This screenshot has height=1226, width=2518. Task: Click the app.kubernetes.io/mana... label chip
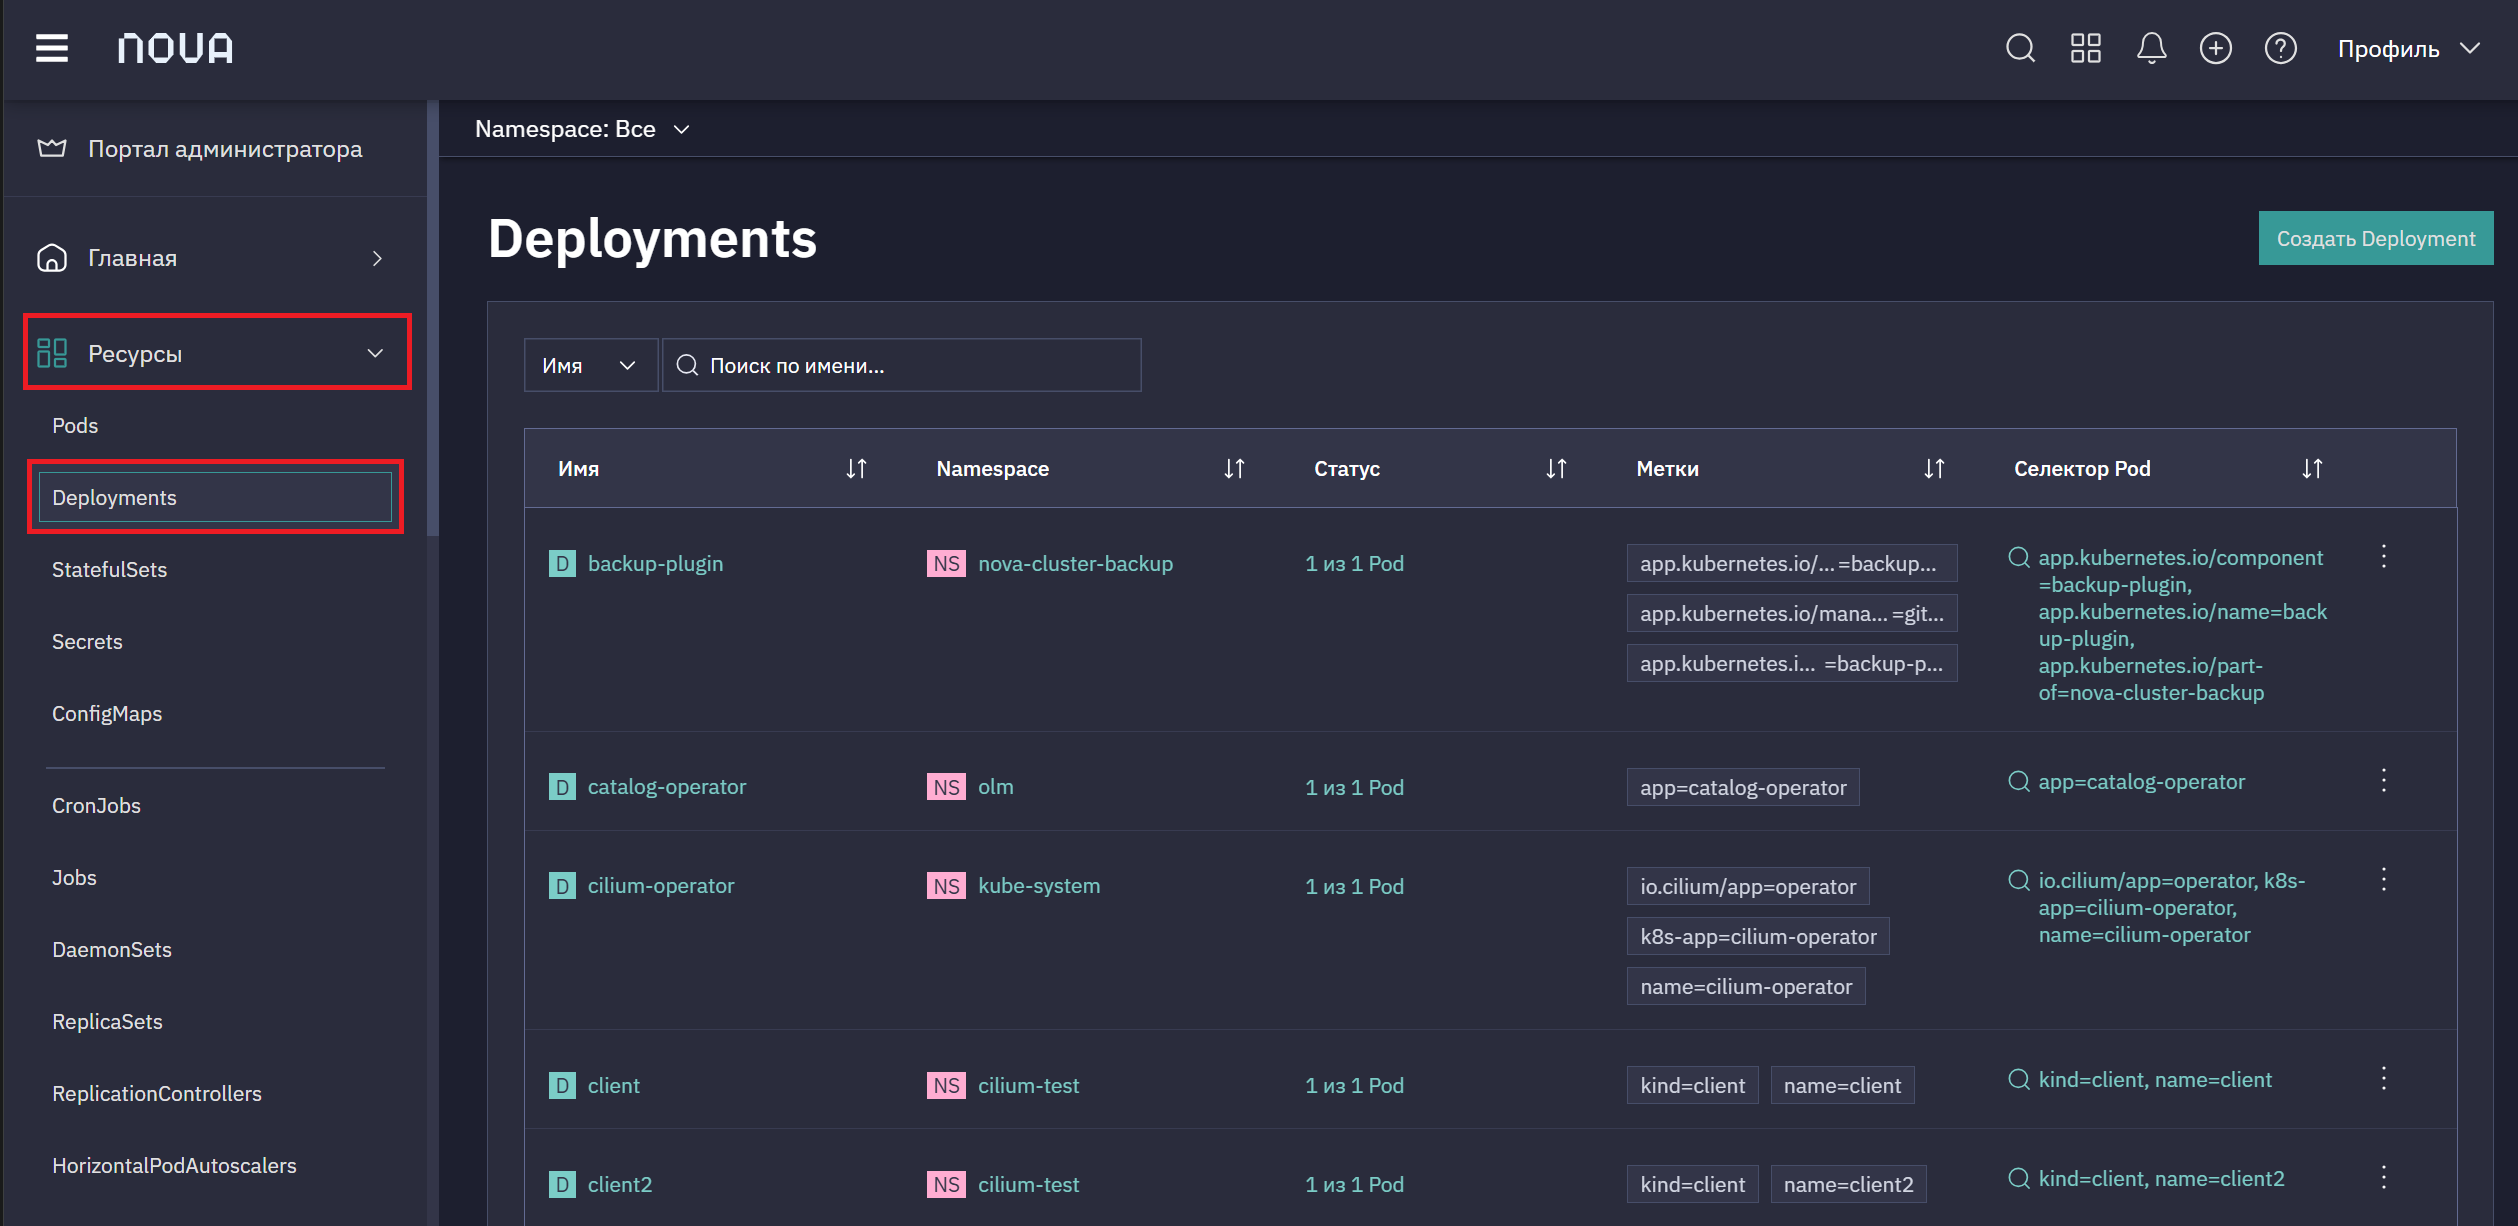click(1791, 613)
